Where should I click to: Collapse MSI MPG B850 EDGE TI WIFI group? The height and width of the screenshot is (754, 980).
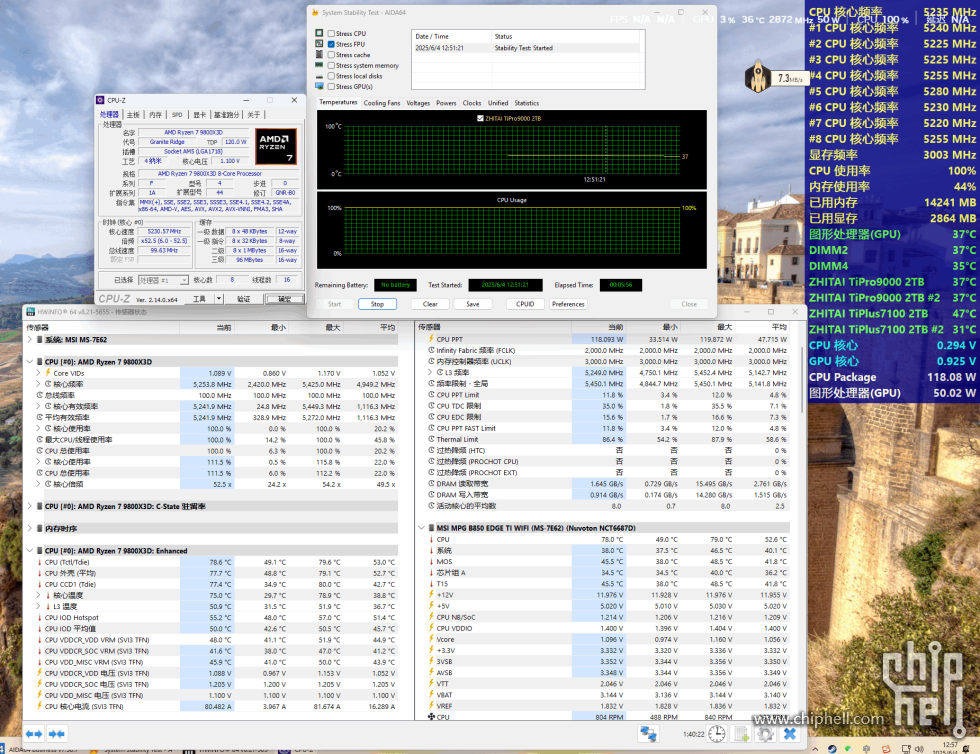421,528
